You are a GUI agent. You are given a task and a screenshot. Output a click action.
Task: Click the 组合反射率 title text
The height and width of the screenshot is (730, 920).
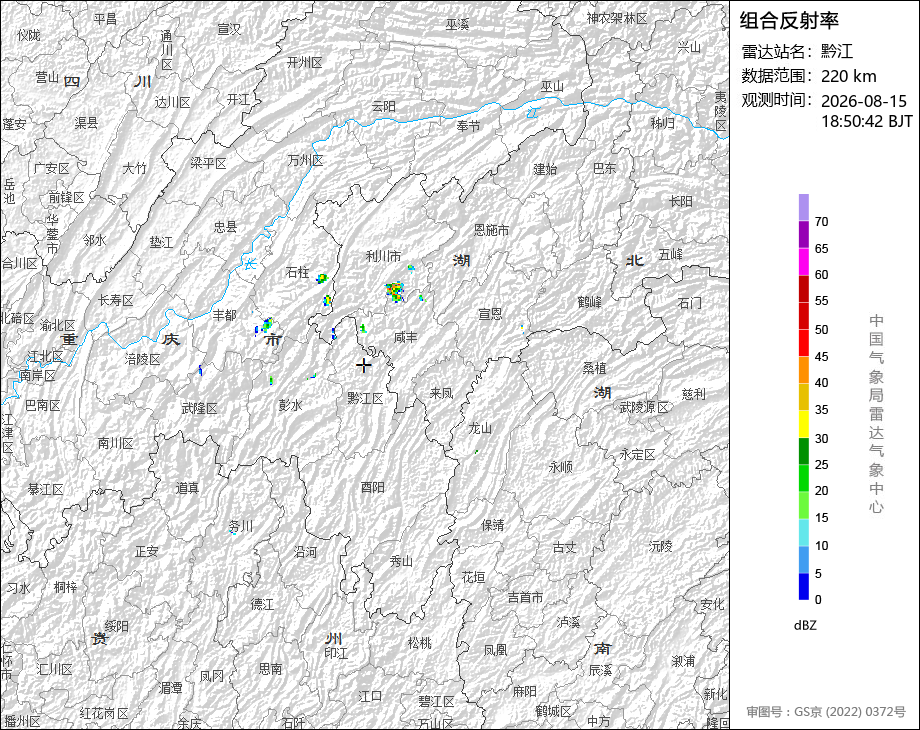(789, 21)
